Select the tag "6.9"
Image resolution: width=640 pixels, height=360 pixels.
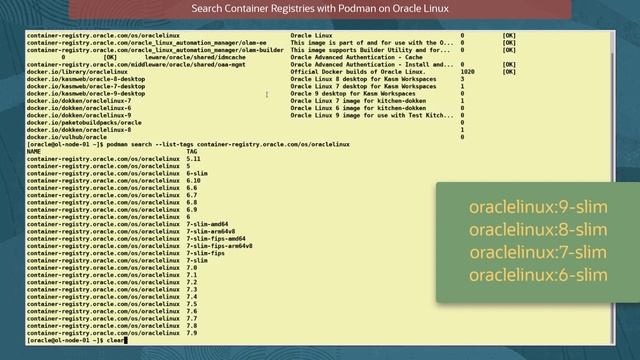coord(192,210)
